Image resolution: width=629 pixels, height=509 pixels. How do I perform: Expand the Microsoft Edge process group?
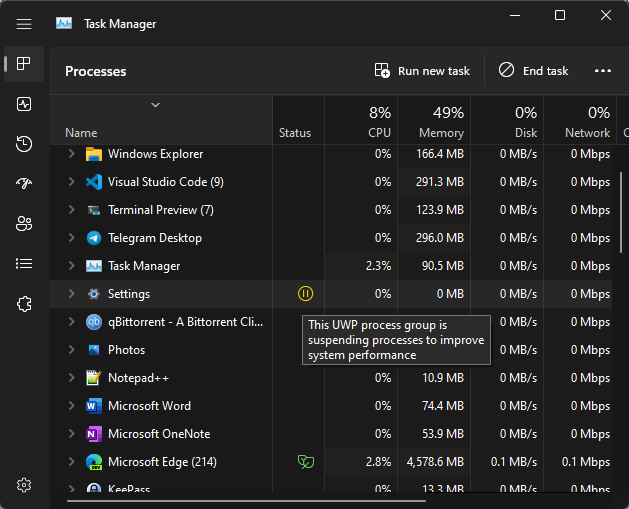pyautogui.click(x=71, y=462)
